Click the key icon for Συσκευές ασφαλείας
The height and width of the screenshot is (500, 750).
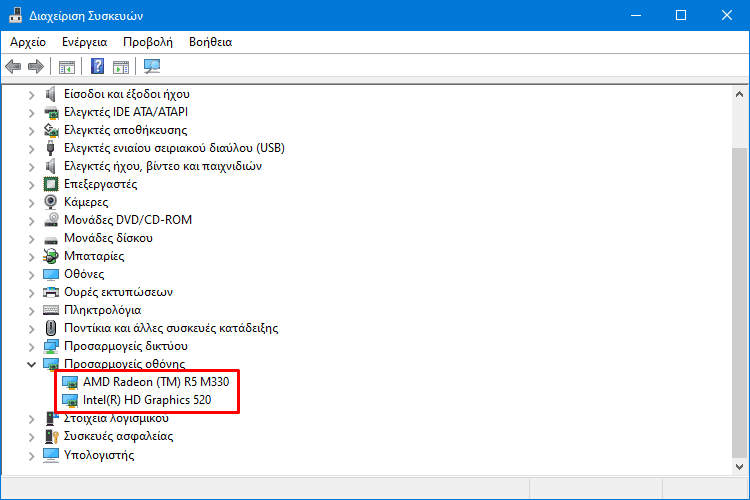(x=51, y=436)
